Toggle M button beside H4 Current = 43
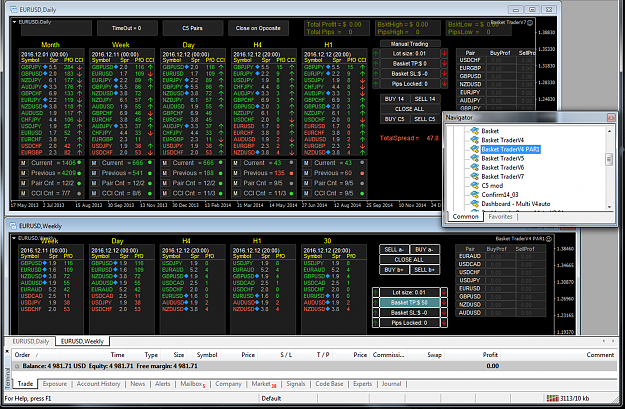This screenshot has height=409, width=625. click(236, 163)
